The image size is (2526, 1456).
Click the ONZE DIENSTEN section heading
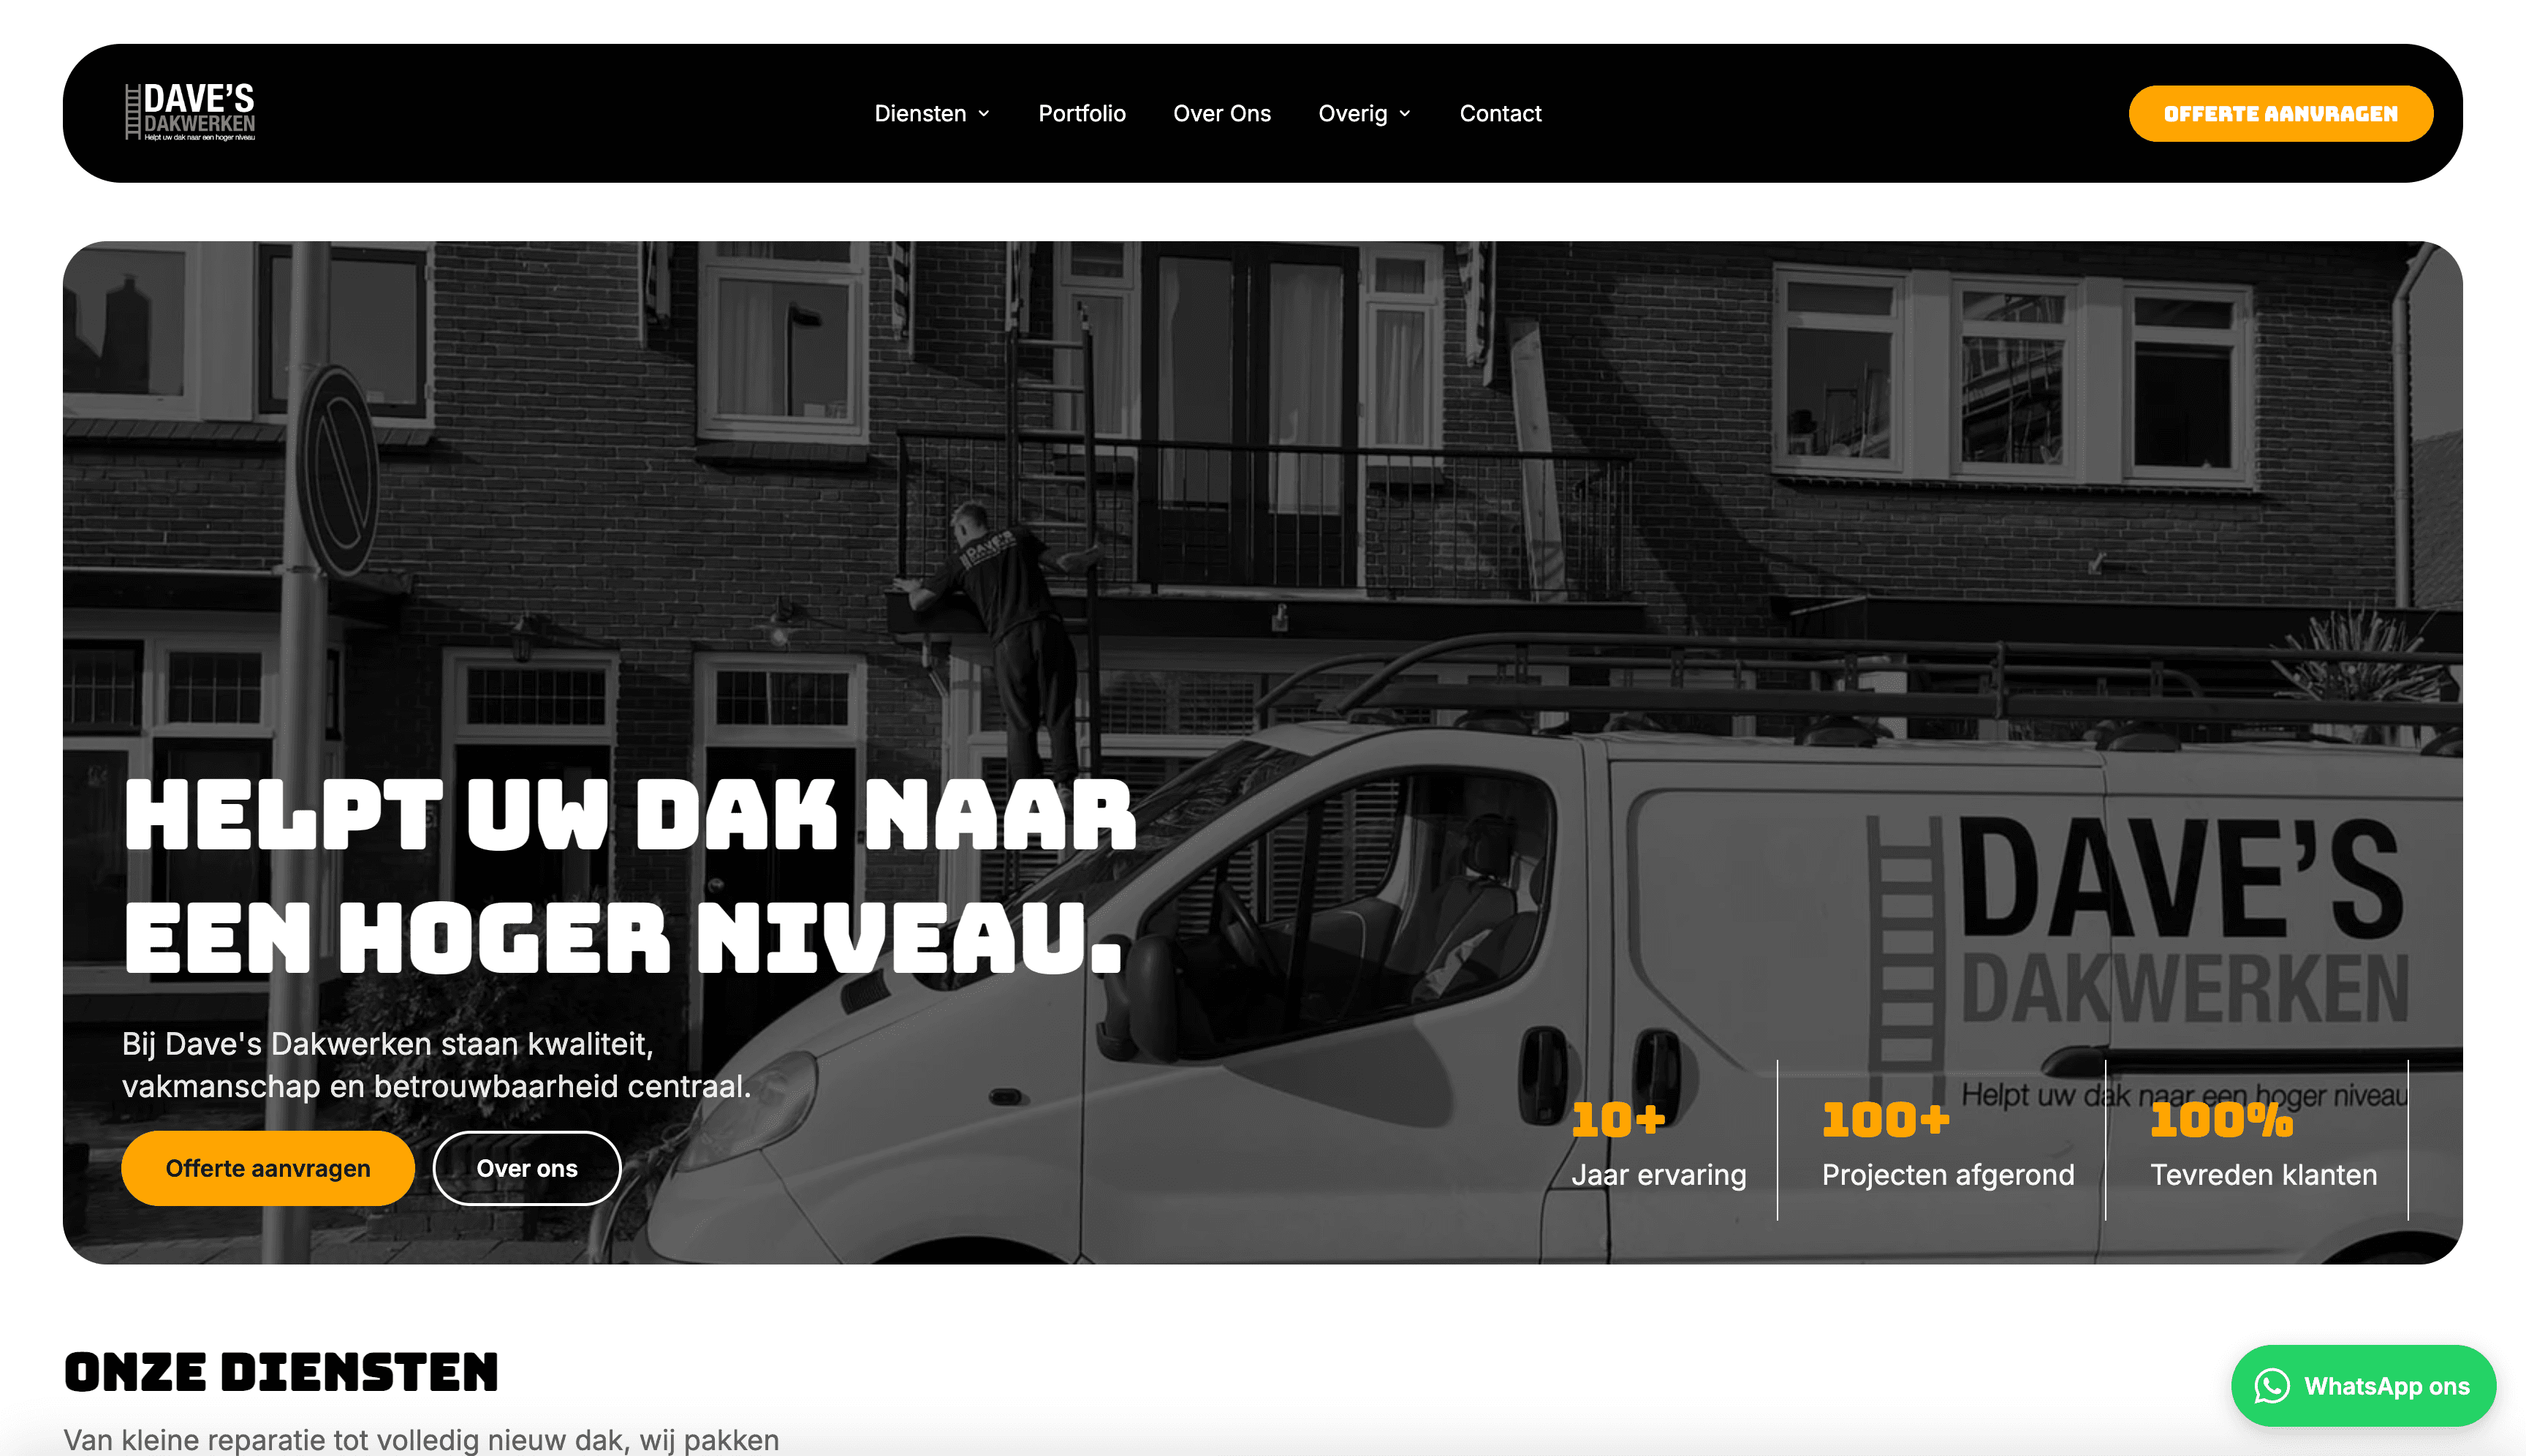[x=281, y=1372]
